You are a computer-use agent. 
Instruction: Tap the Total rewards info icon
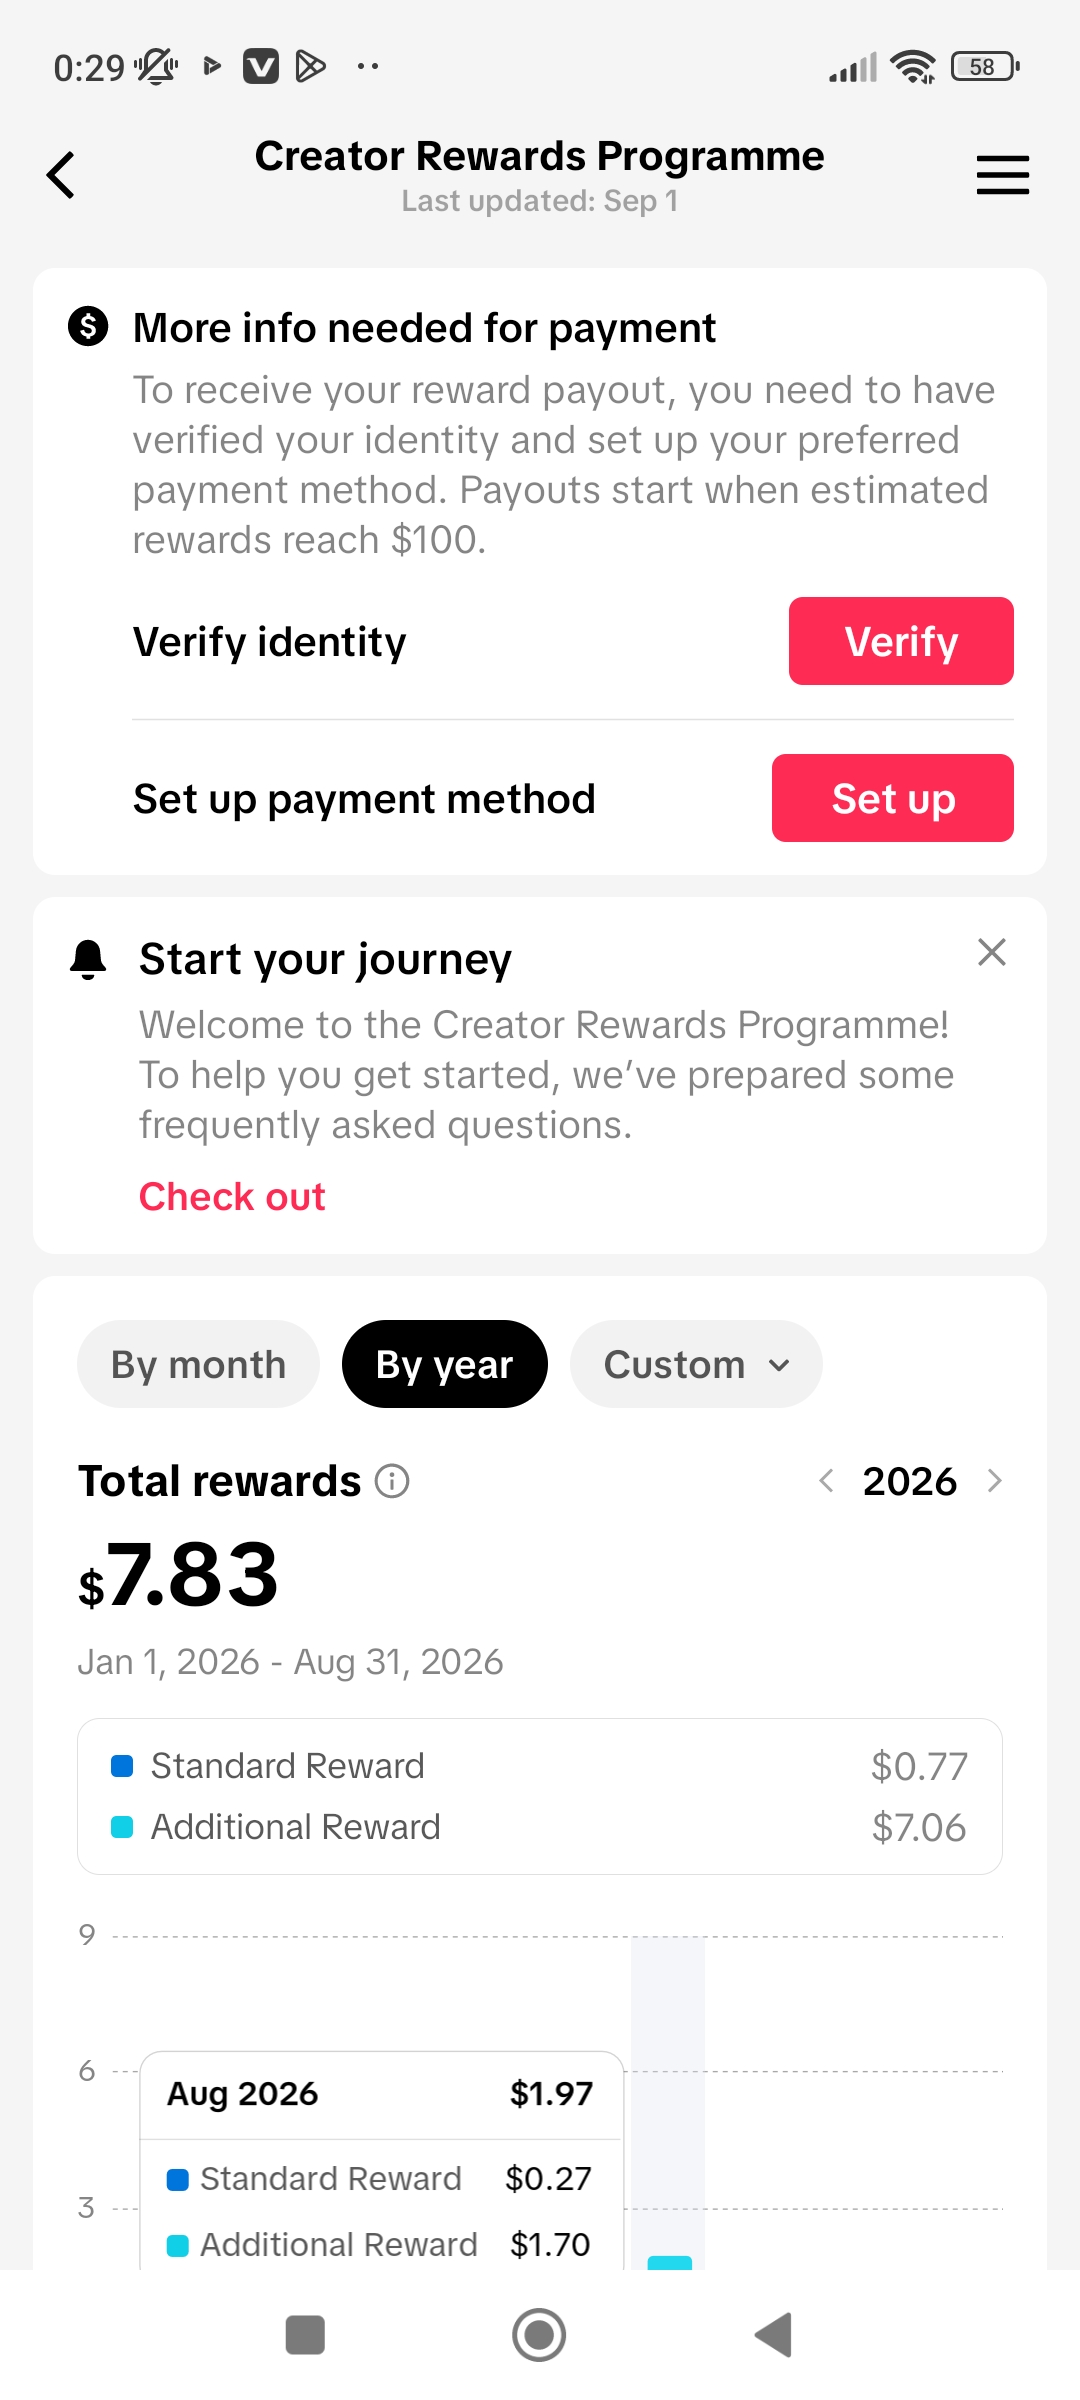(x=392, y=1481)
